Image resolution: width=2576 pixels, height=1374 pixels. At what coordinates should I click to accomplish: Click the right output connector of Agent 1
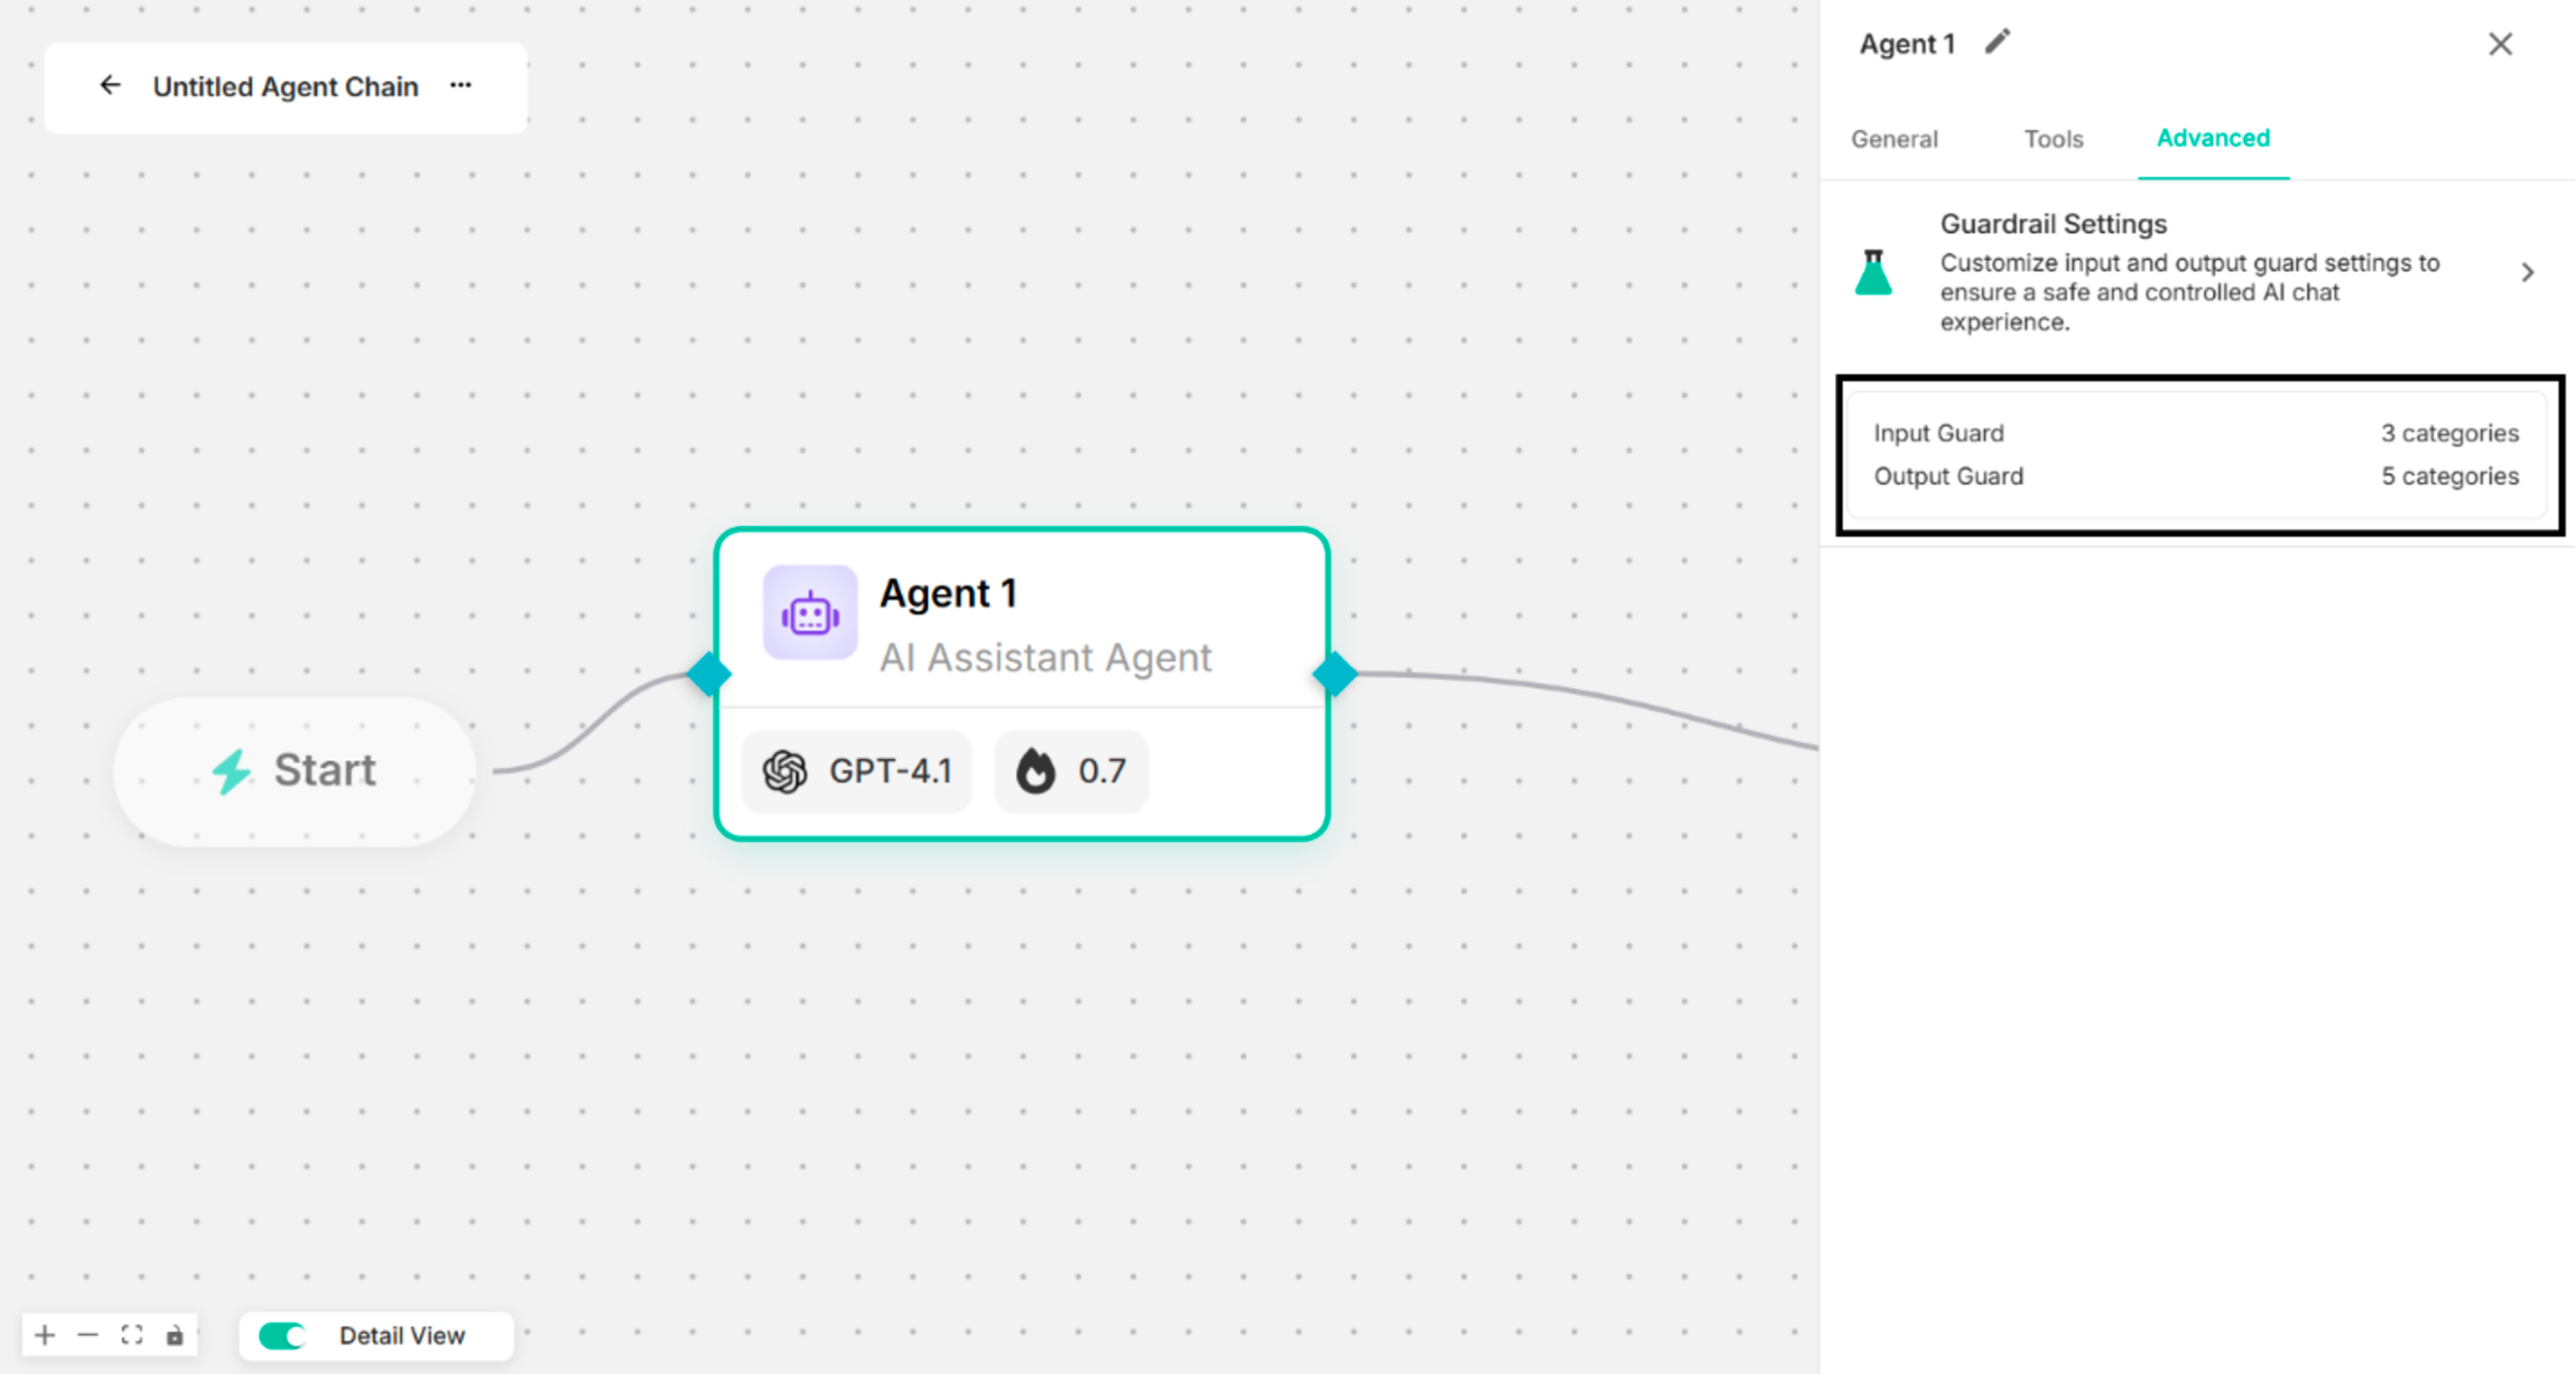click(x=1334, y=674)
